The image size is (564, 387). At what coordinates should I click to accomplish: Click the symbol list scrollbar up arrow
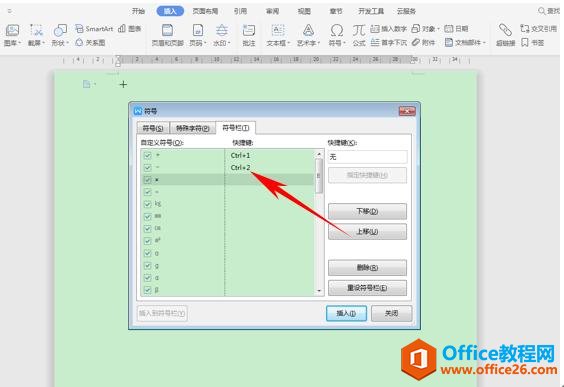pos(319,154)
